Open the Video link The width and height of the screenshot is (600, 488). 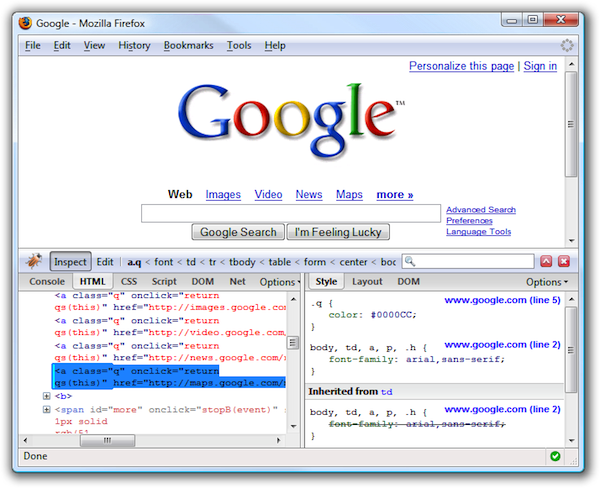pos(268,194)
